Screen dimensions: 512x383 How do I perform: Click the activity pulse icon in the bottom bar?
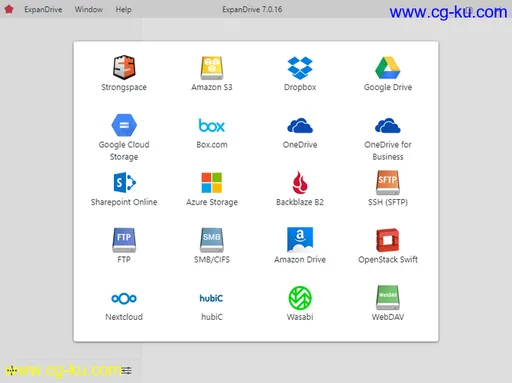coord(11,370)
